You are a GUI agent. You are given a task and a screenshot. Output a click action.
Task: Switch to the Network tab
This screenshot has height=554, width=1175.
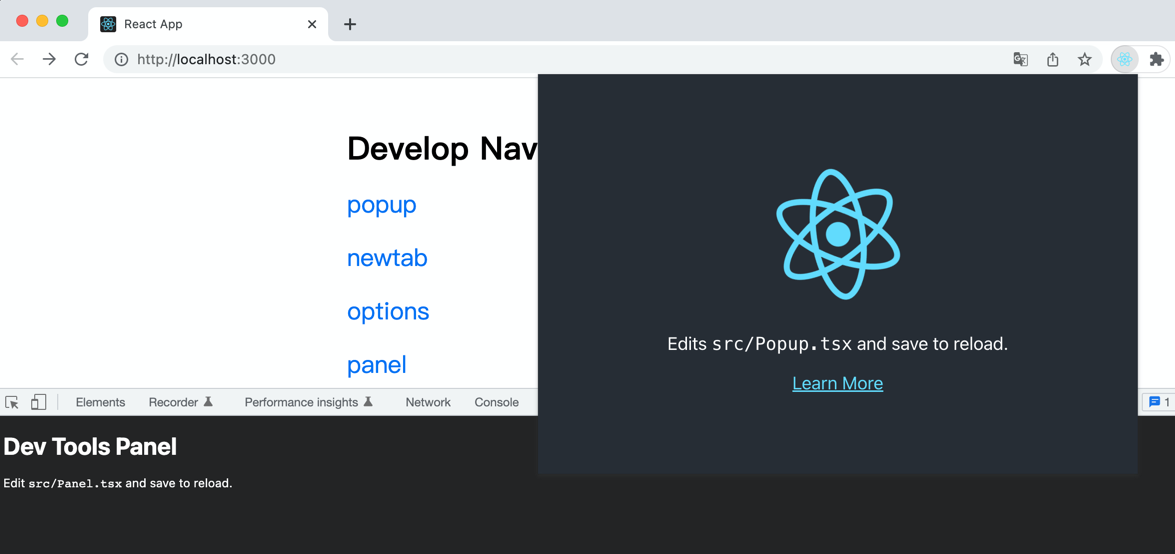[x=428, y=403]
